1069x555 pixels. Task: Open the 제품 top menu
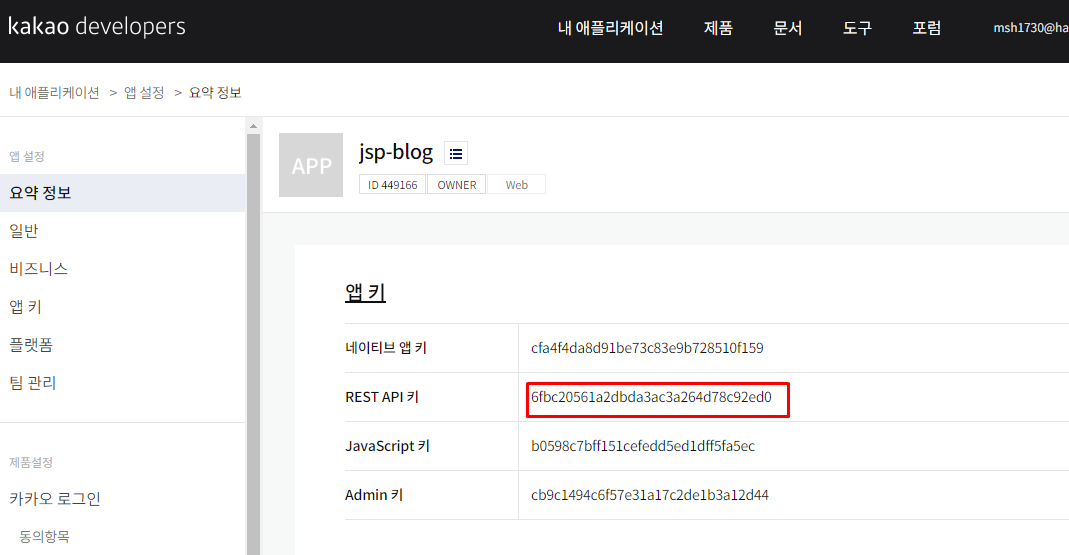coord(718,28)
